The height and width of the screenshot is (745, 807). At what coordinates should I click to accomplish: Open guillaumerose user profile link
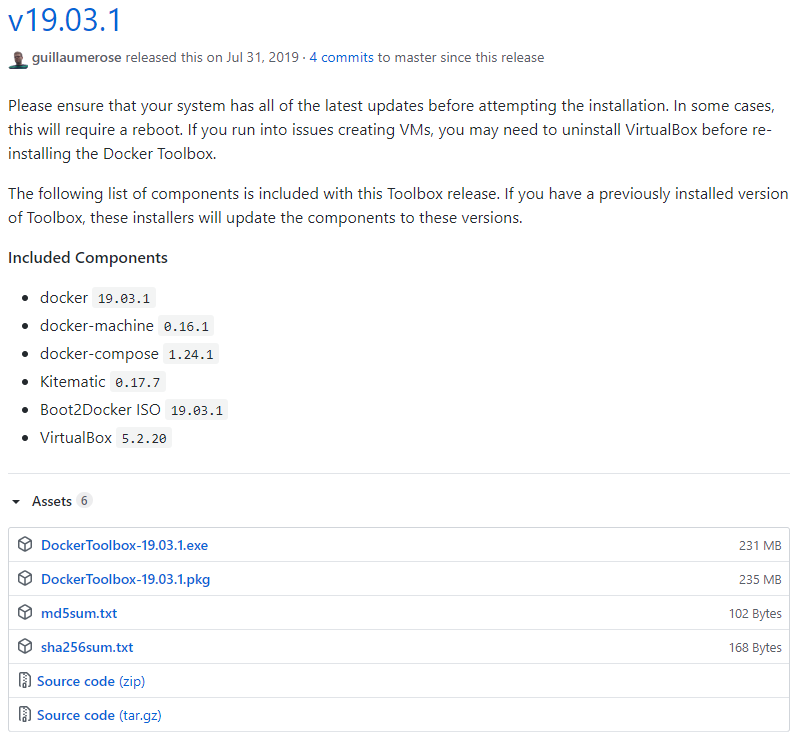point(77,58)
